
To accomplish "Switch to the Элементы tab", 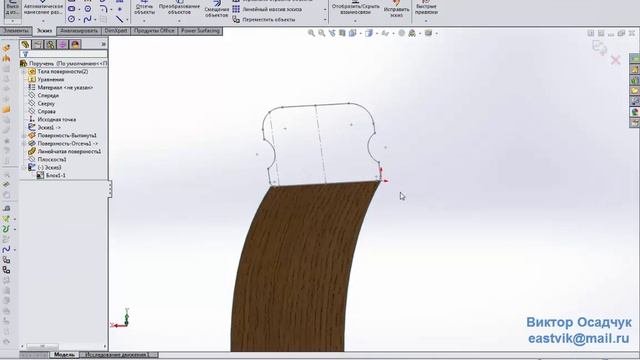I will click(x=16, y=31).
